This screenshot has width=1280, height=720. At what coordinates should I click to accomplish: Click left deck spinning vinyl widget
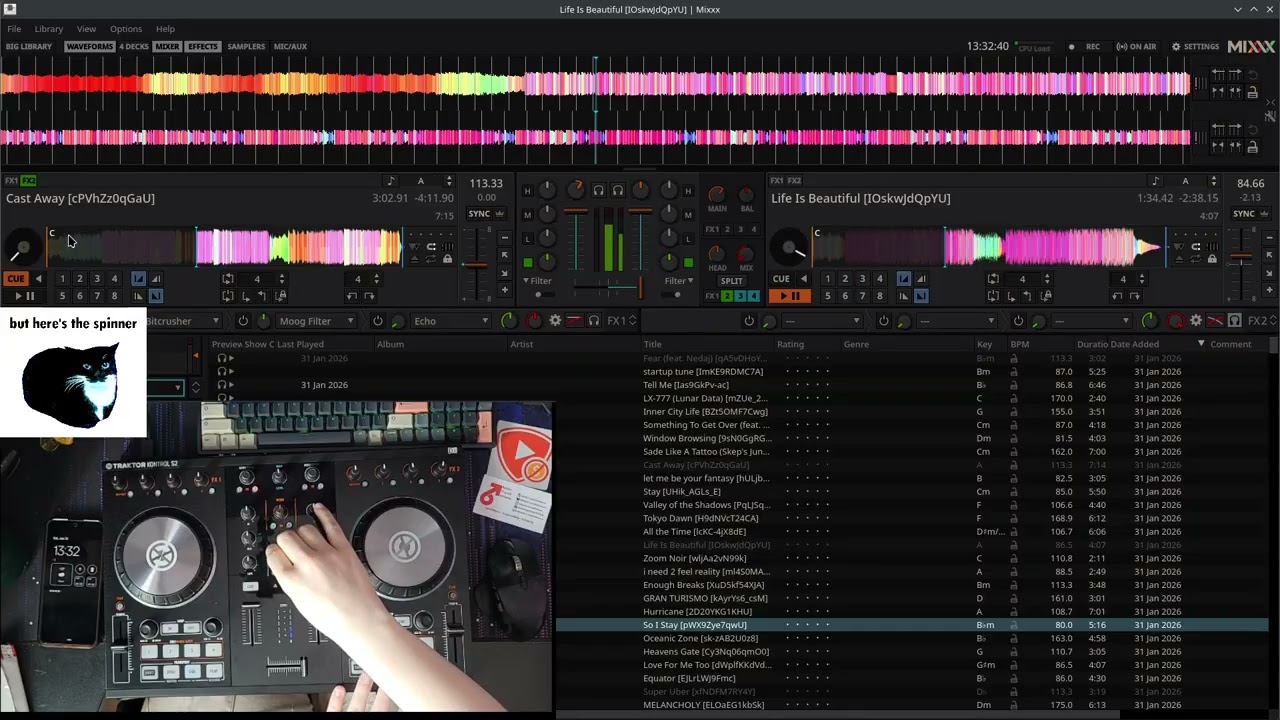tap(22, 248)
